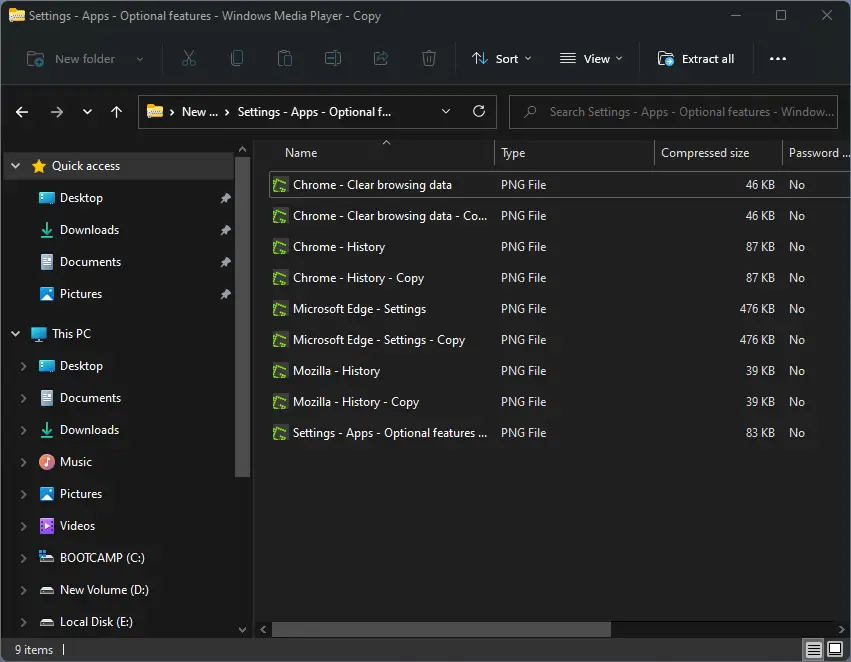This screenshot has width=851, height=662.
Task: Select Pictures under Quick access
Action: [x=81, y=294]
